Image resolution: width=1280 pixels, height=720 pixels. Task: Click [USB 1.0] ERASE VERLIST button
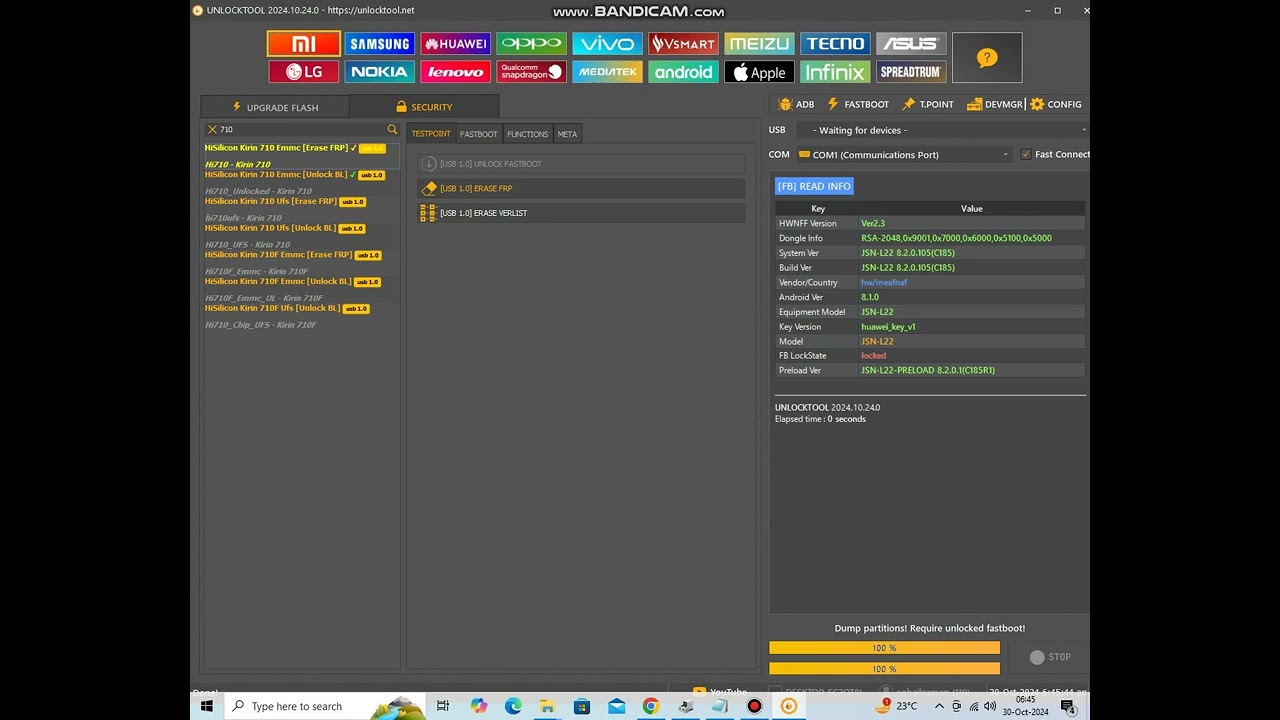[581, 213]
